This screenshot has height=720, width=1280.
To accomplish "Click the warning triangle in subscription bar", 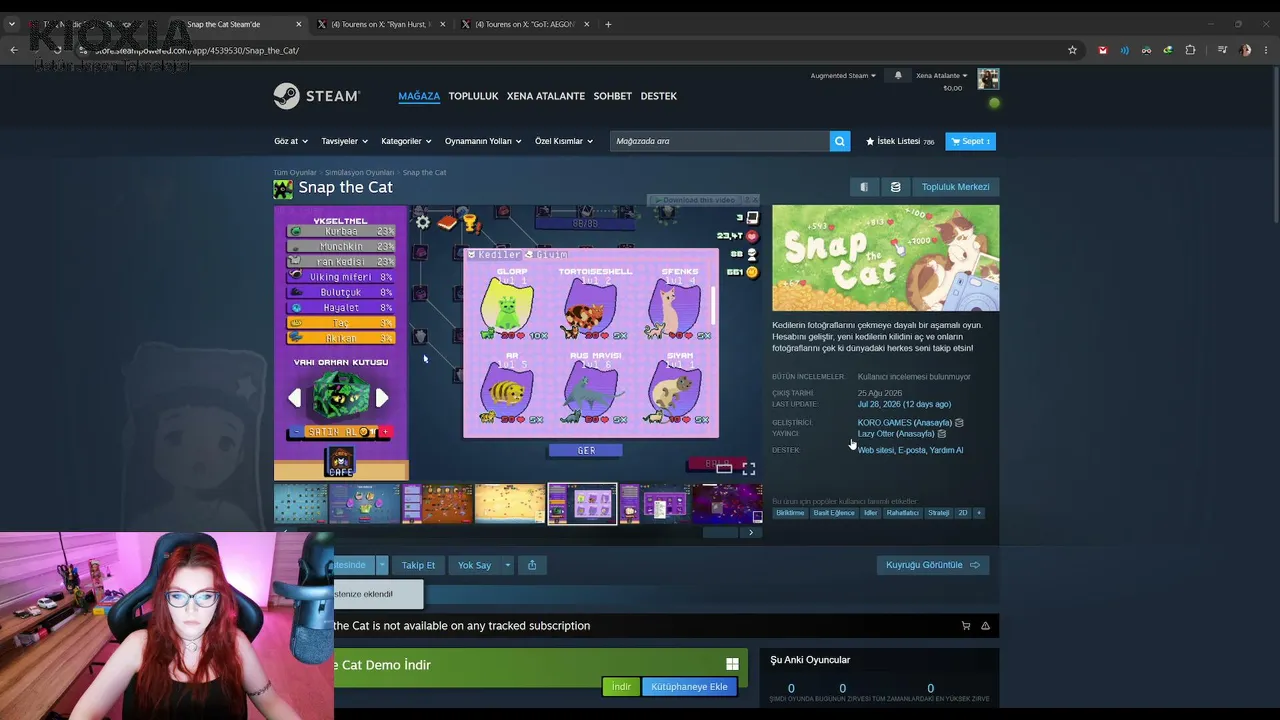I will click(985, 626).
